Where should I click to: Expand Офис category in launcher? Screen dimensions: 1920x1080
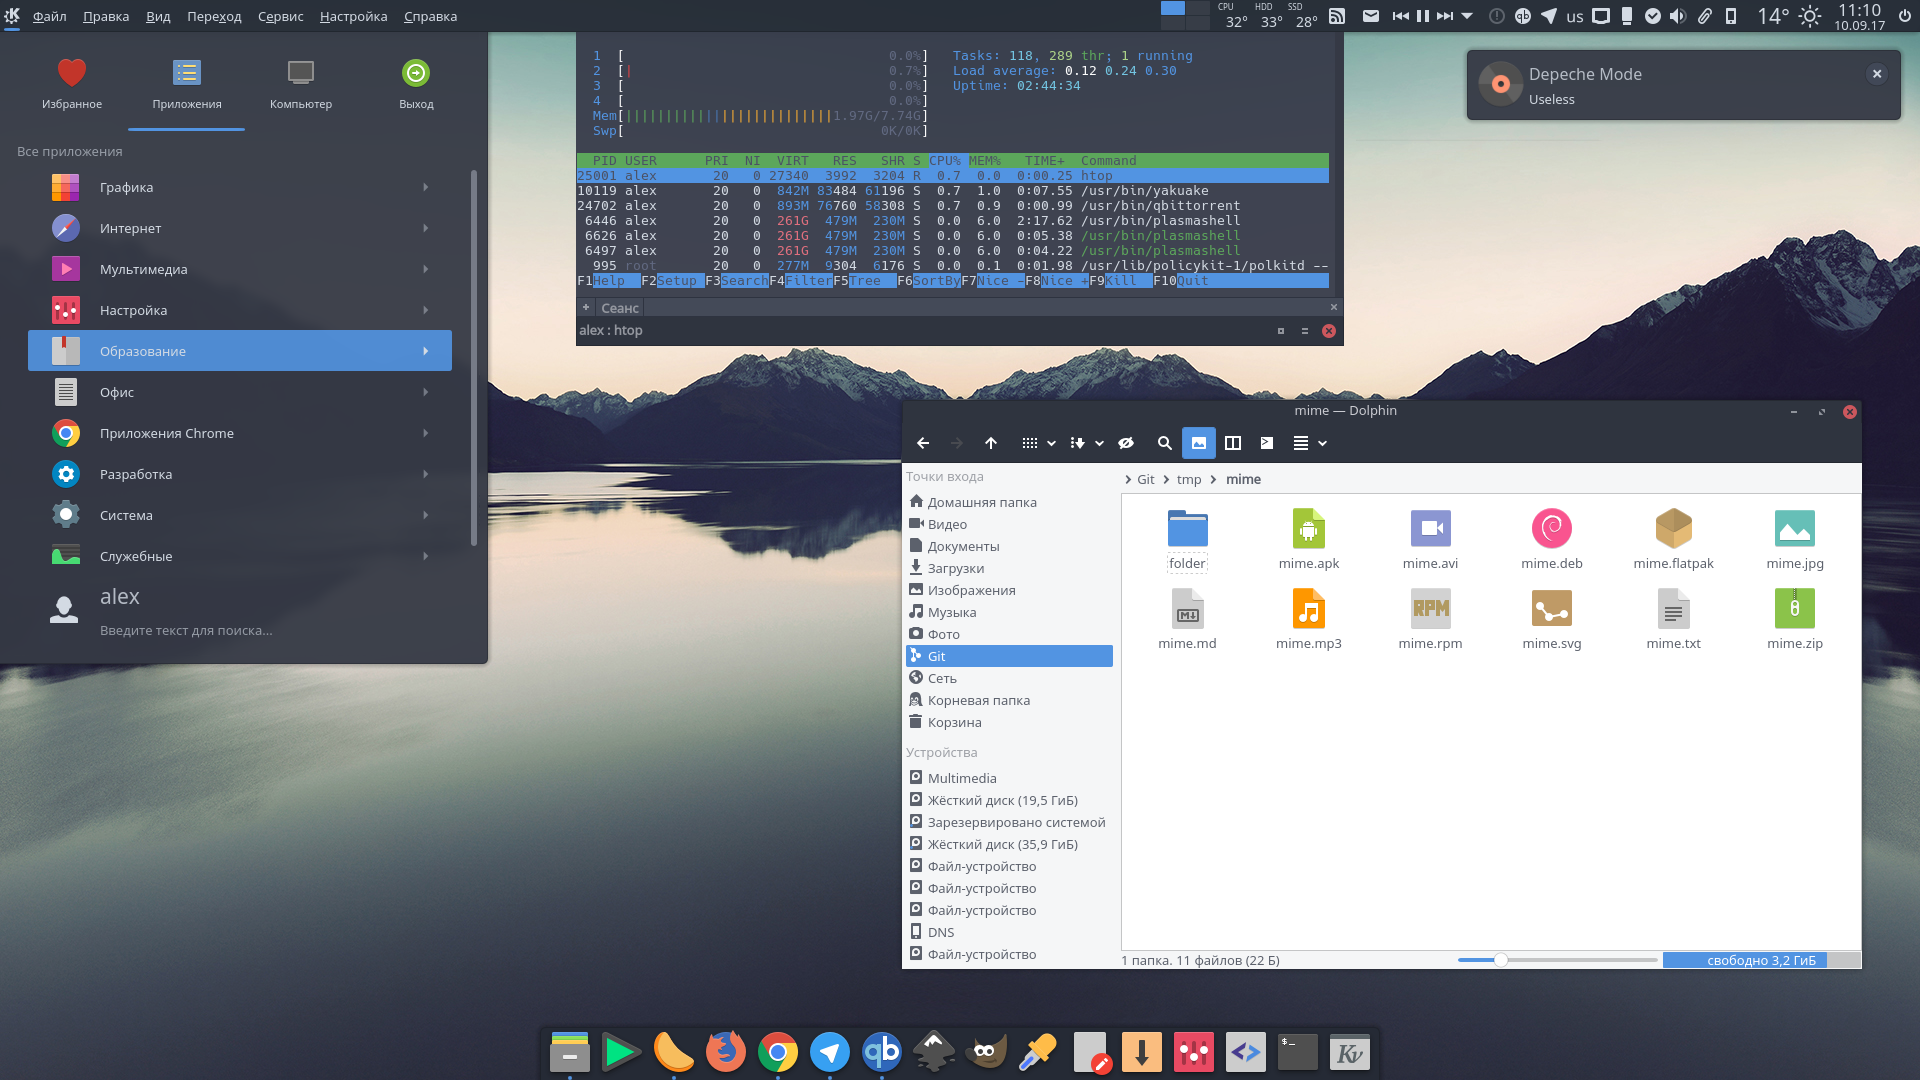(x=240, y=392)
